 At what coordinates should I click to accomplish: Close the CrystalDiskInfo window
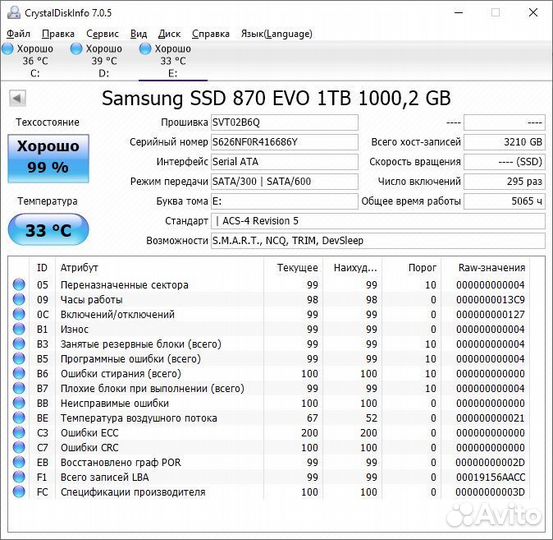533,12
